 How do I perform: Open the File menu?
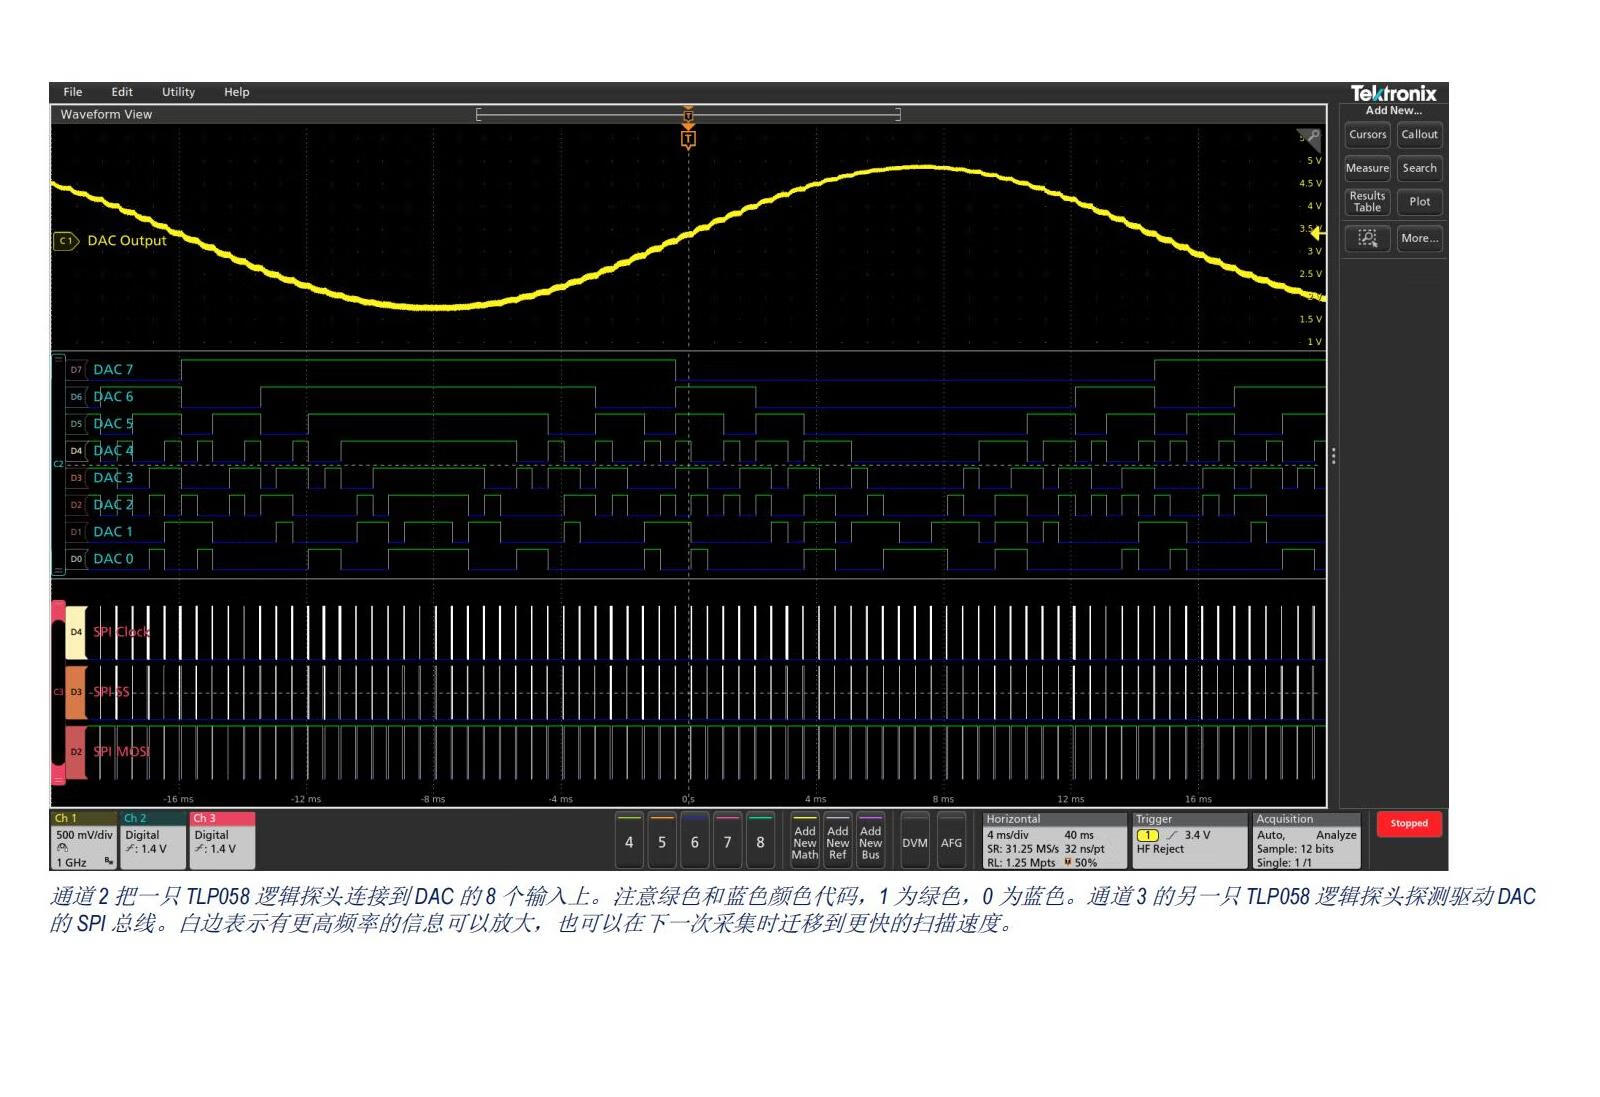point(73,92)
